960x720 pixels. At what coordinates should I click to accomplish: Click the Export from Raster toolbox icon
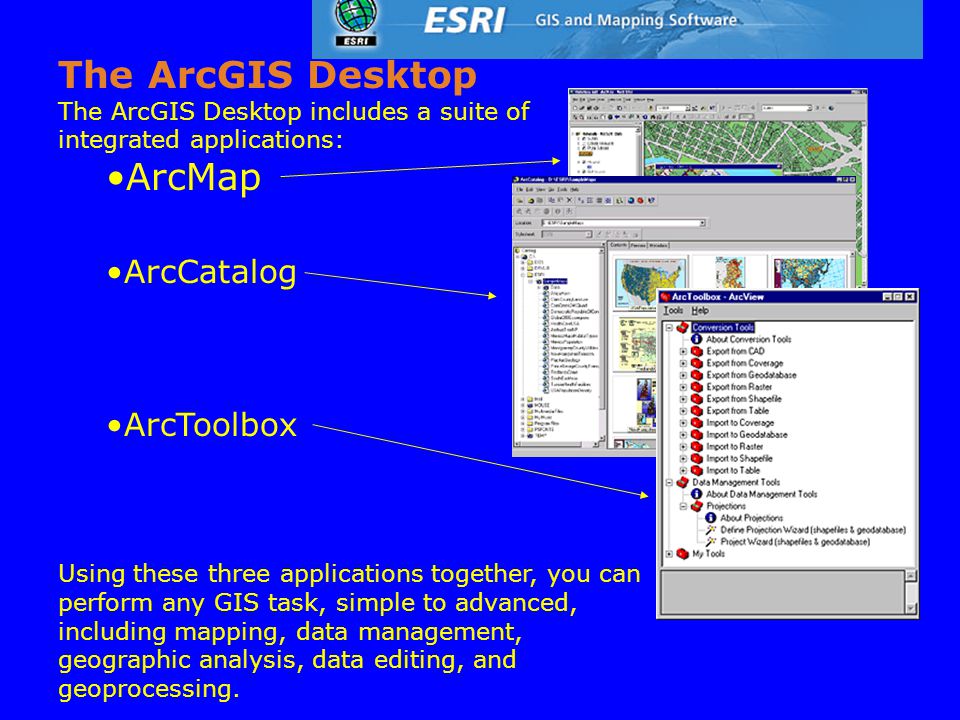(697, 387)
